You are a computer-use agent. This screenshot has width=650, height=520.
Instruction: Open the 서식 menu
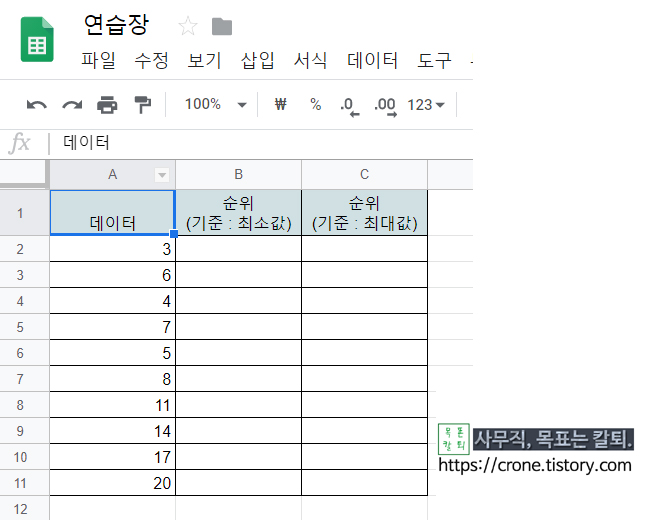click(x=310, y=61)
